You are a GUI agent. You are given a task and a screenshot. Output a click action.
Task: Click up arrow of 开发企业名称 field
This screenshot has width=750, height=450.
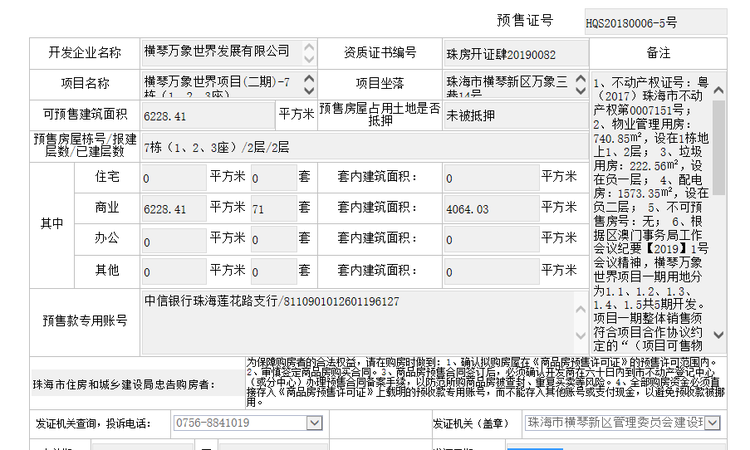click(x=309, y=47)
